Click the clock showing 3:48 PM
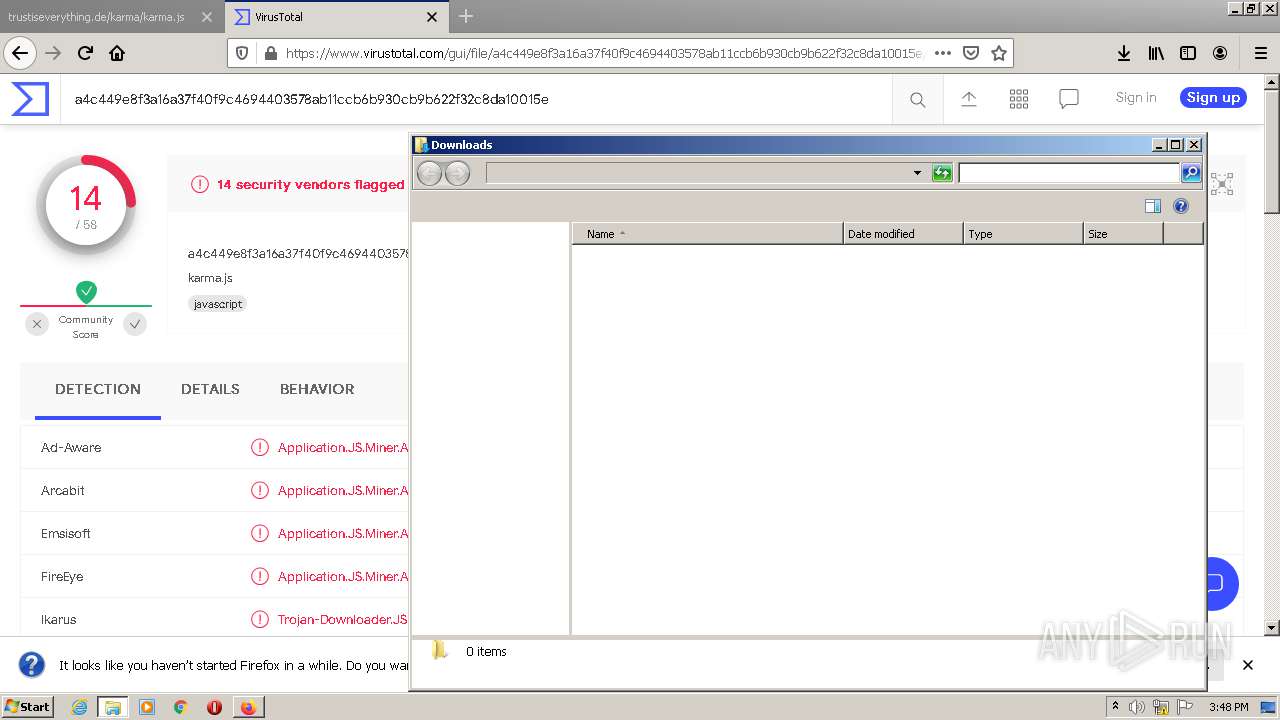This screenshot has height=720, width=1280. pyautogui.click(x=1228, y=707)
